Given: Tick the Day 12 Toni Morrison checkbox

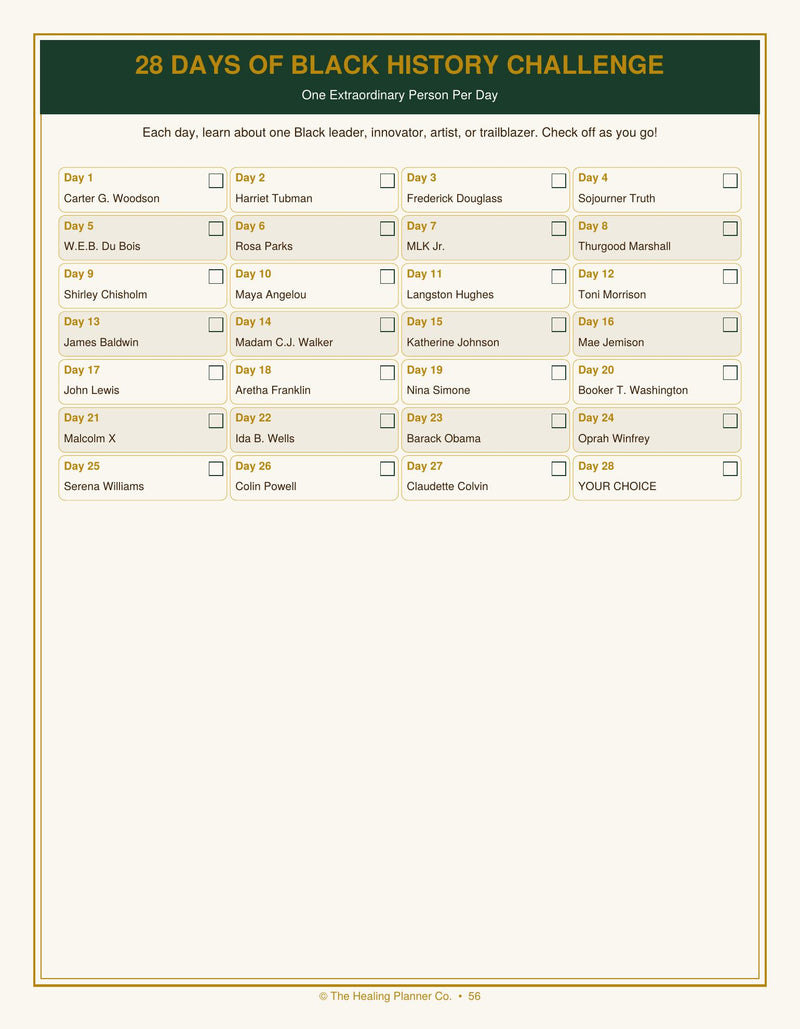Looking at the screenshot, I should [x=730, y=276].
